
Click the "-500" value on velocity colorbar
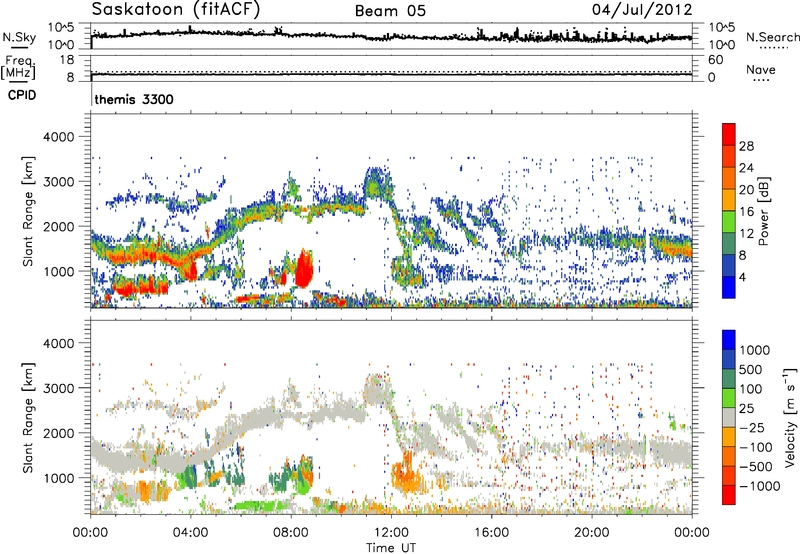click(755, 467)
